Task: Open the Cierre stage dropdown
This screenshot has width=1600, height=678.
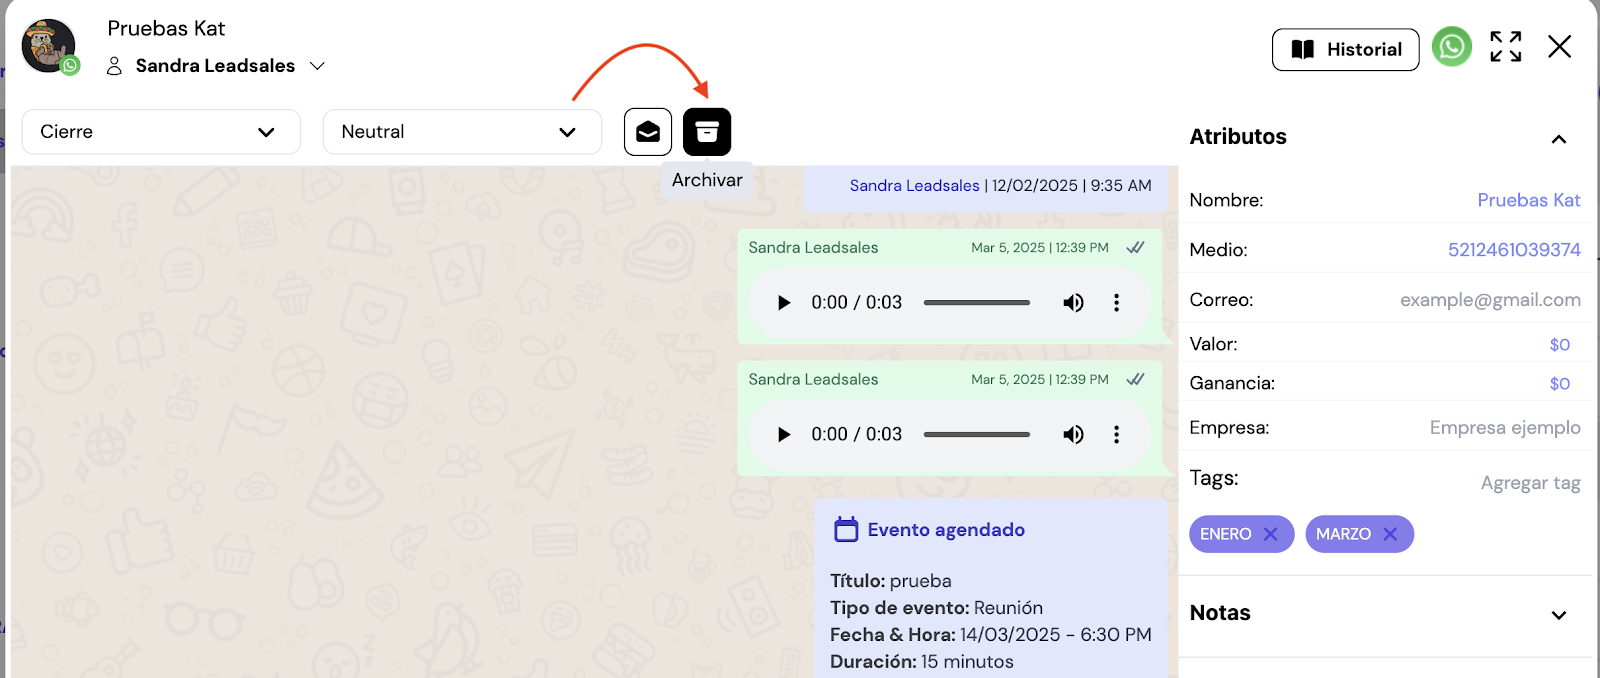Action: coord(161,132)
